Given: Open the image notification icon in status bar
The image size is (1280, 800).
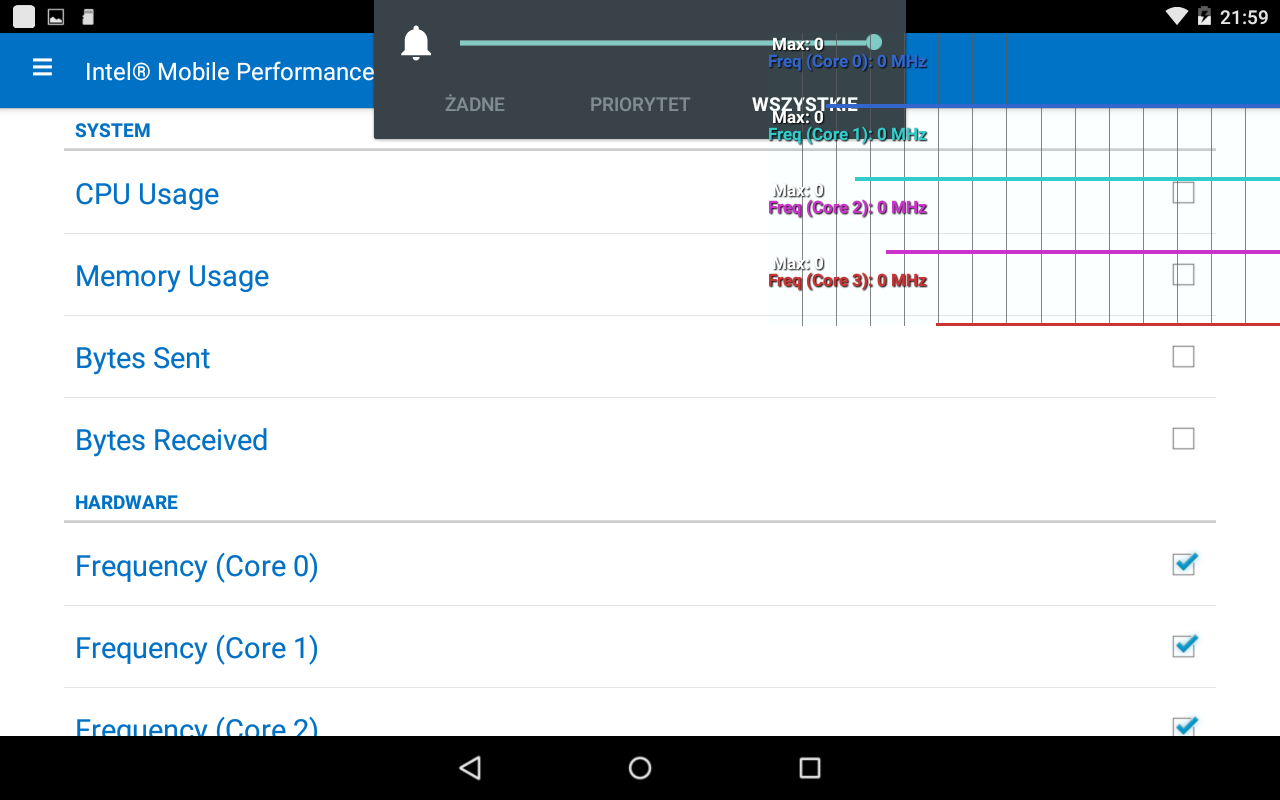Looking at the screenshot, I should click(x=56, y=17).
